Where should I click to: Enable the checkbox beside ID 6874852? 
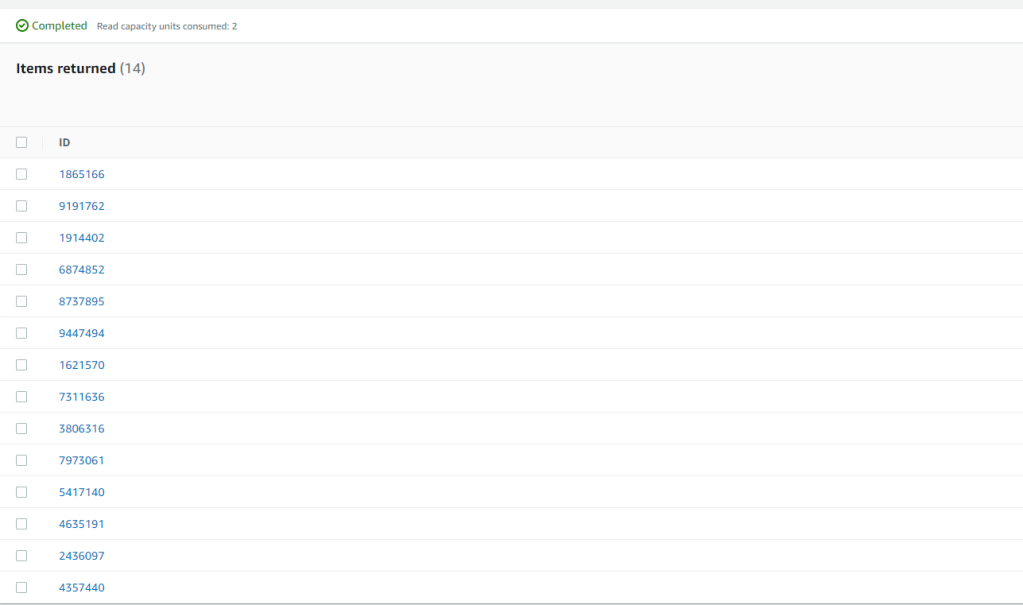click(x=22, y=270)
